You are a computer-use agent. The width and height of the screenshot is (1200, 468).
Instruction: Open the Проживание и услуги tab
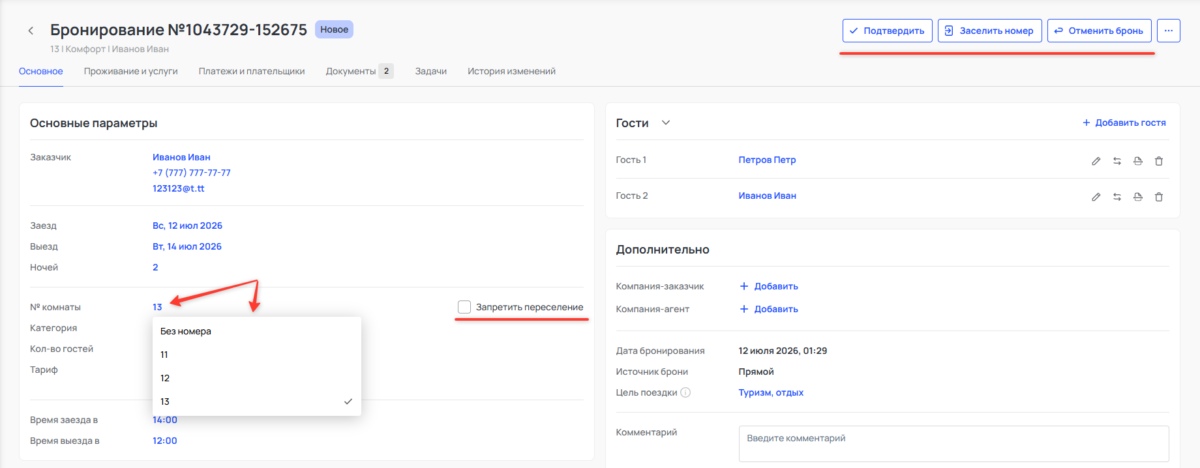click(131, 71)
